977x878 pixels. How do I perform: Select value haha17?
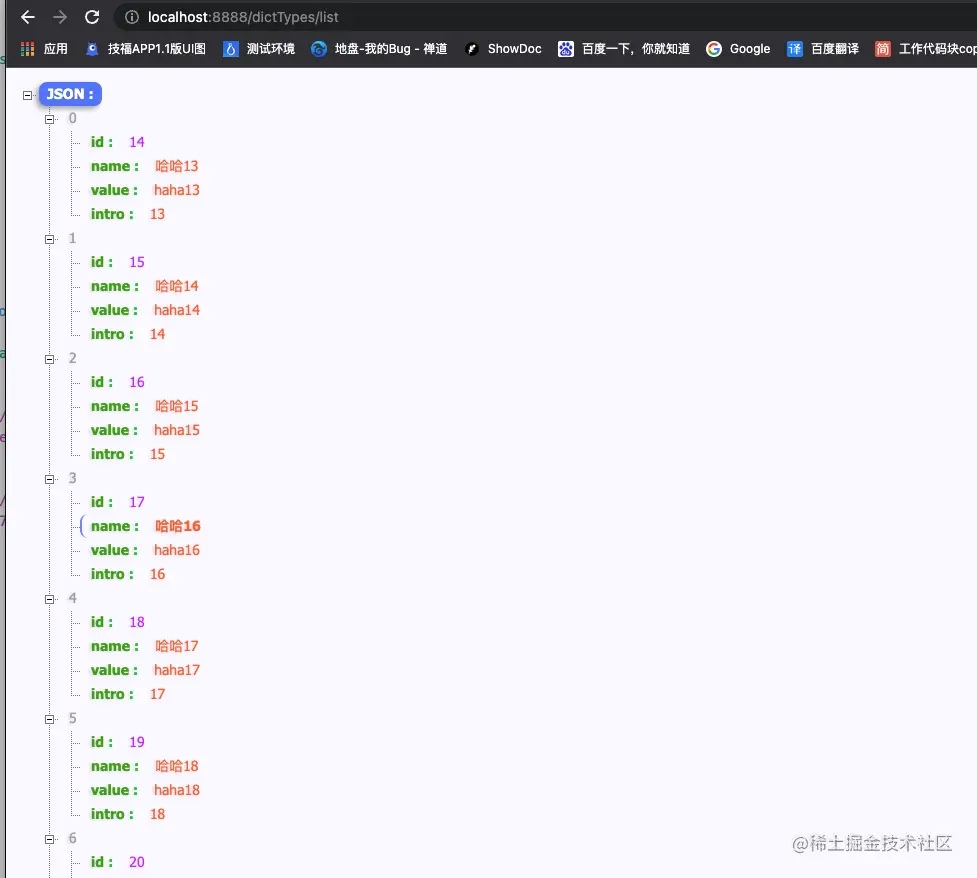pyautogui.click(x=177, y=670)
